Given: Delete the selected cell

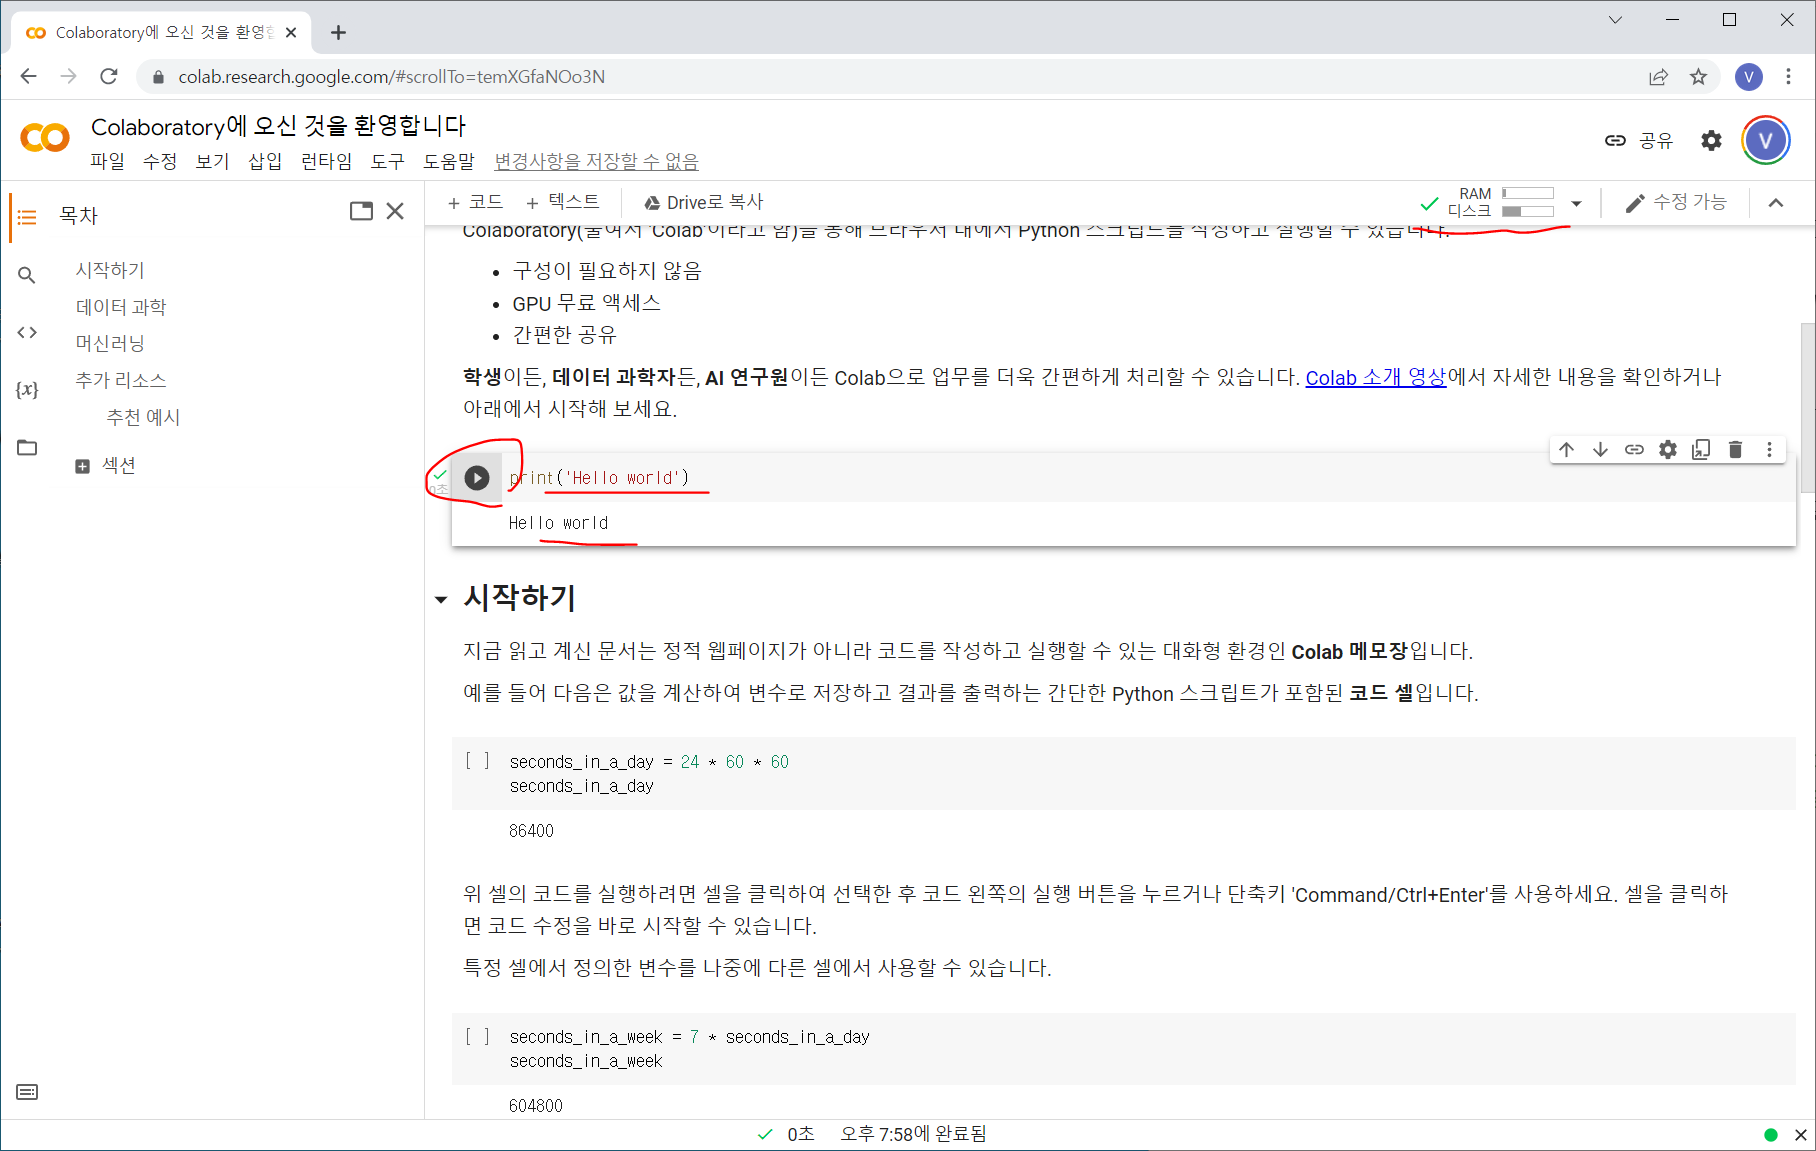Looking at the screenshot, I should click(1735, 450).
